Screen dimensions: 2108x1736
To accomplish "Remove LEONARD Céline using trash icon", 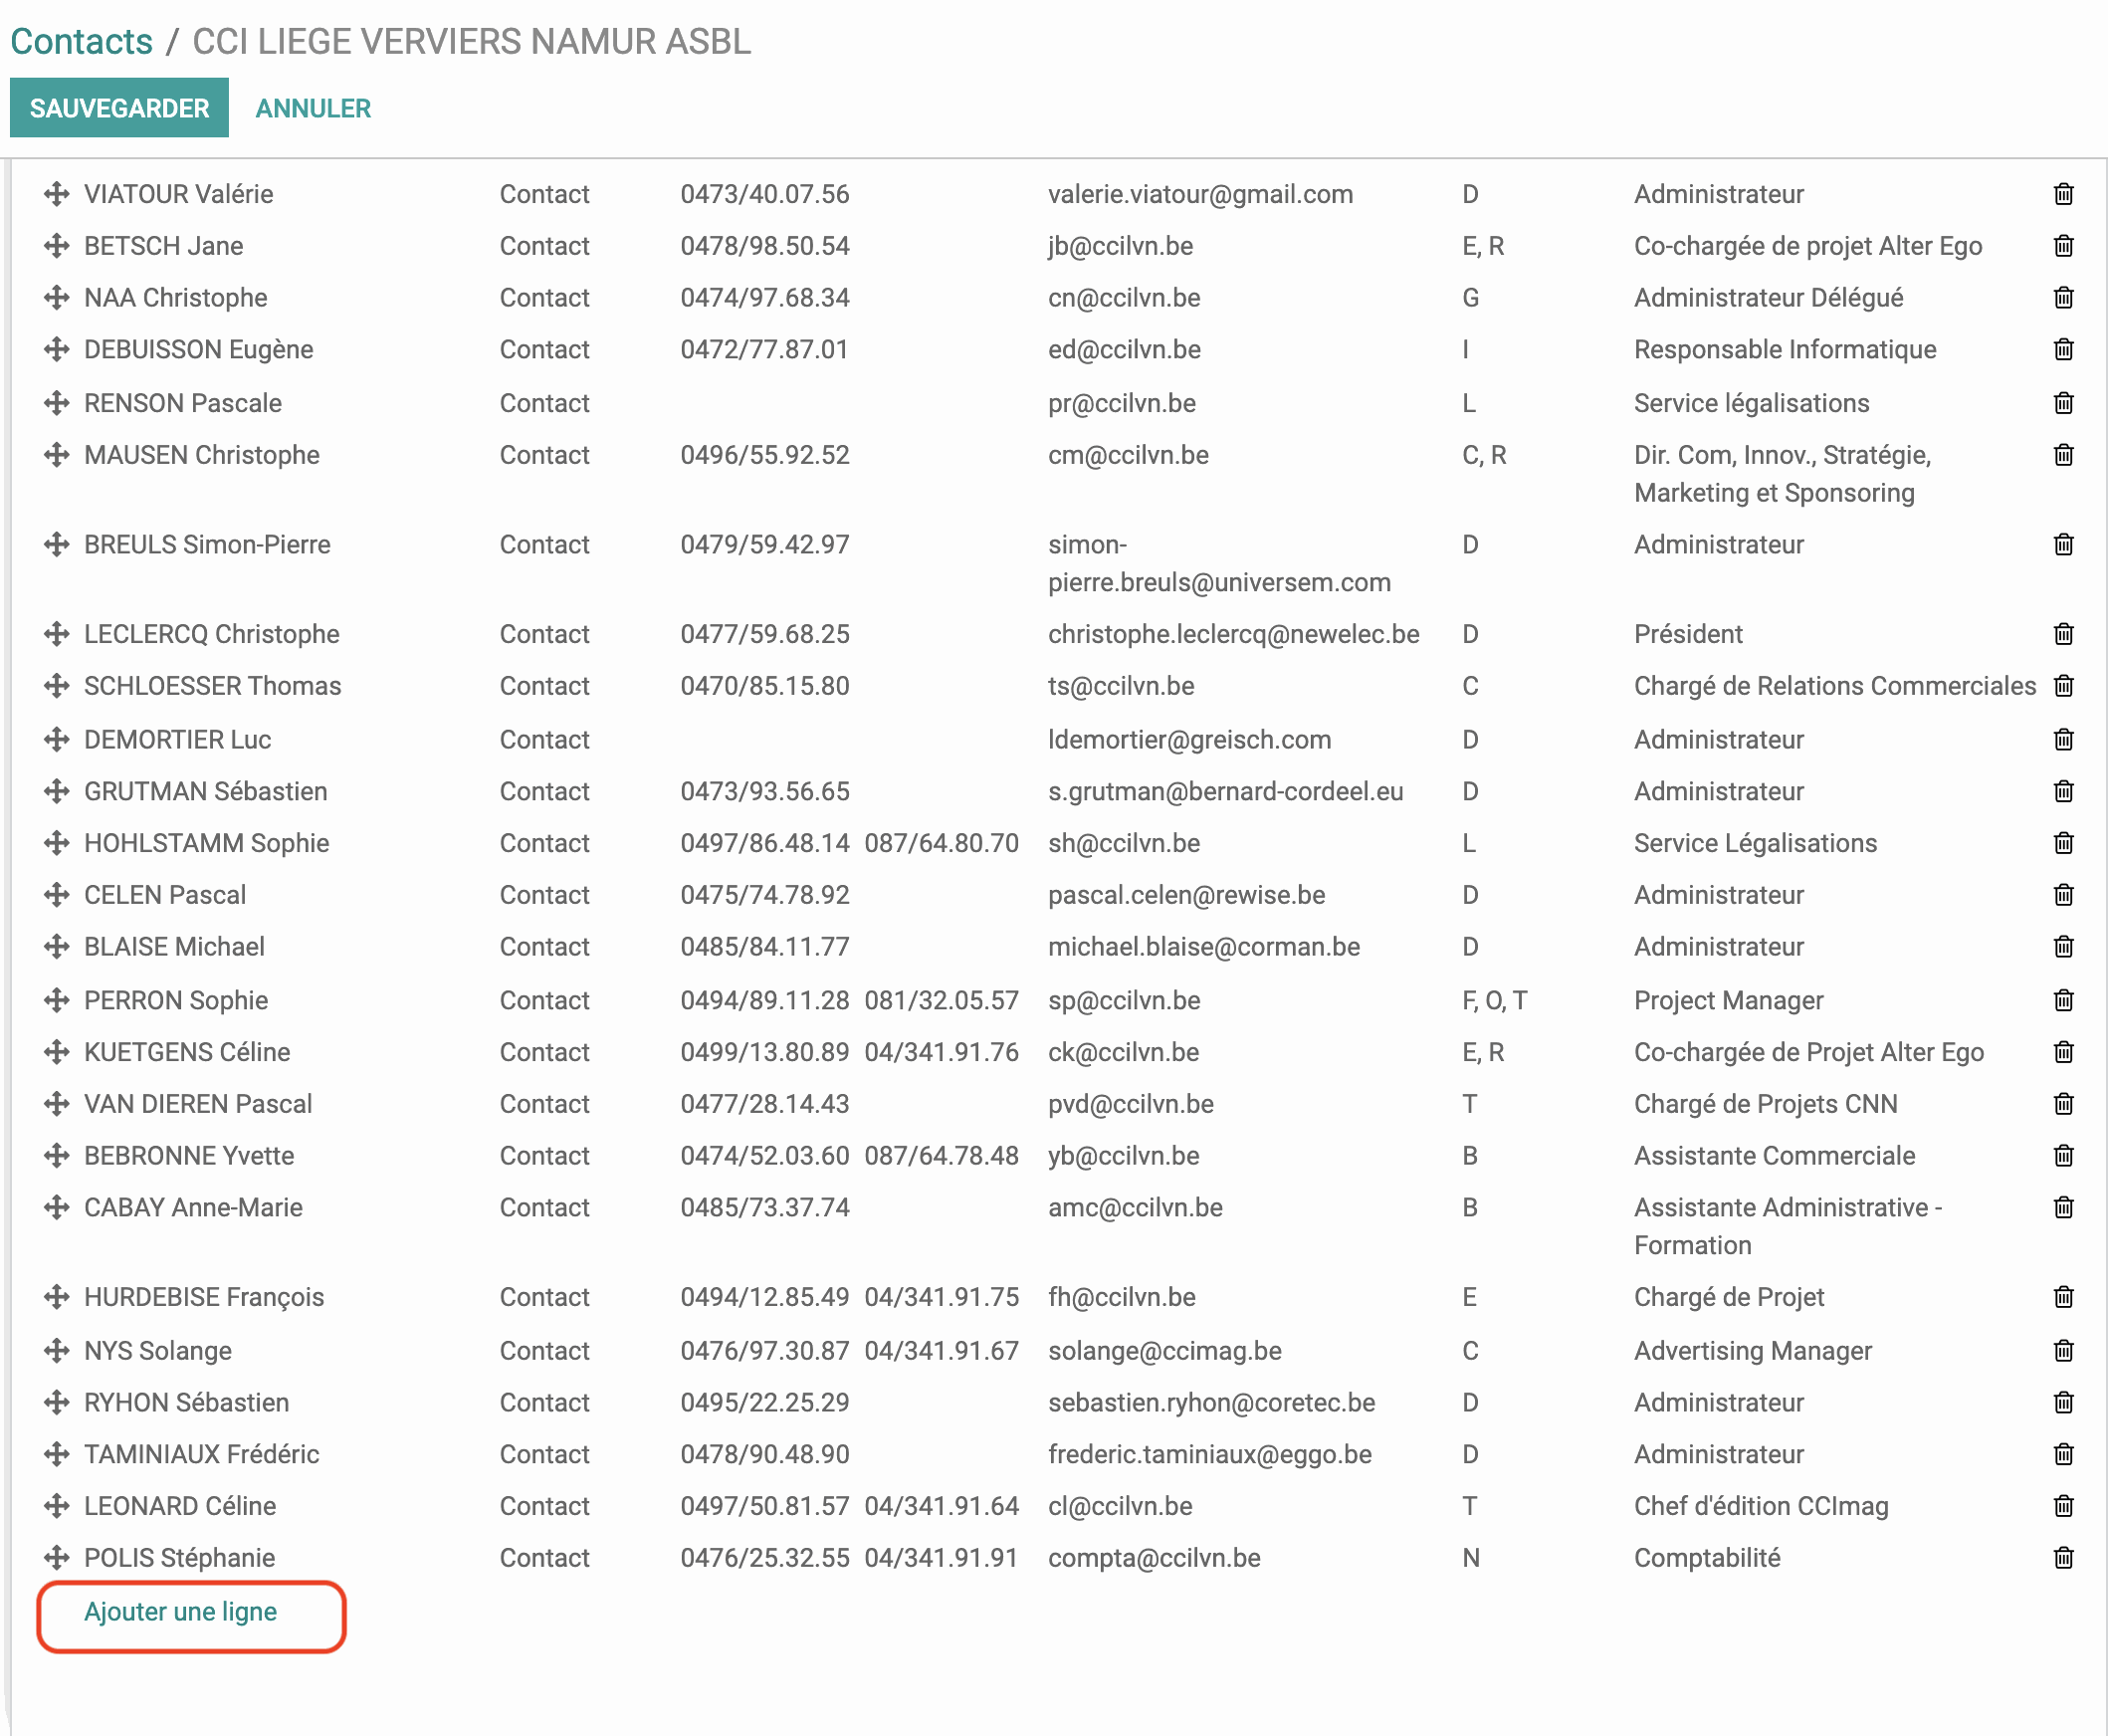I will [x=2063, y=1506].
